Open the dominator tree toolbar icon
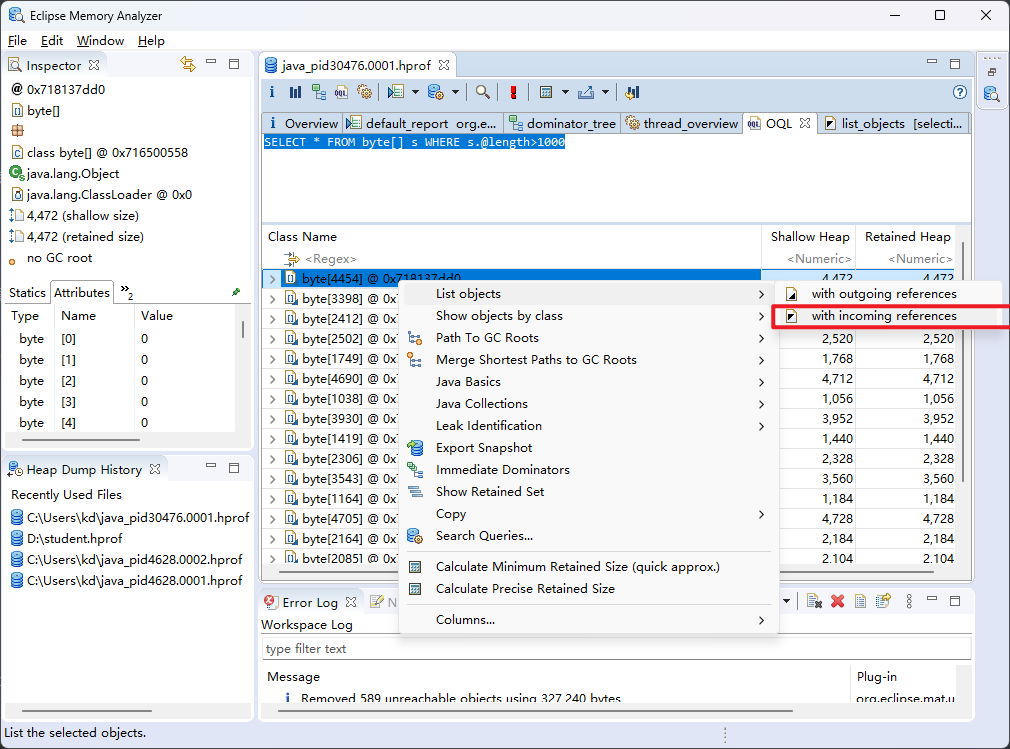 click(x=318, y=92)
